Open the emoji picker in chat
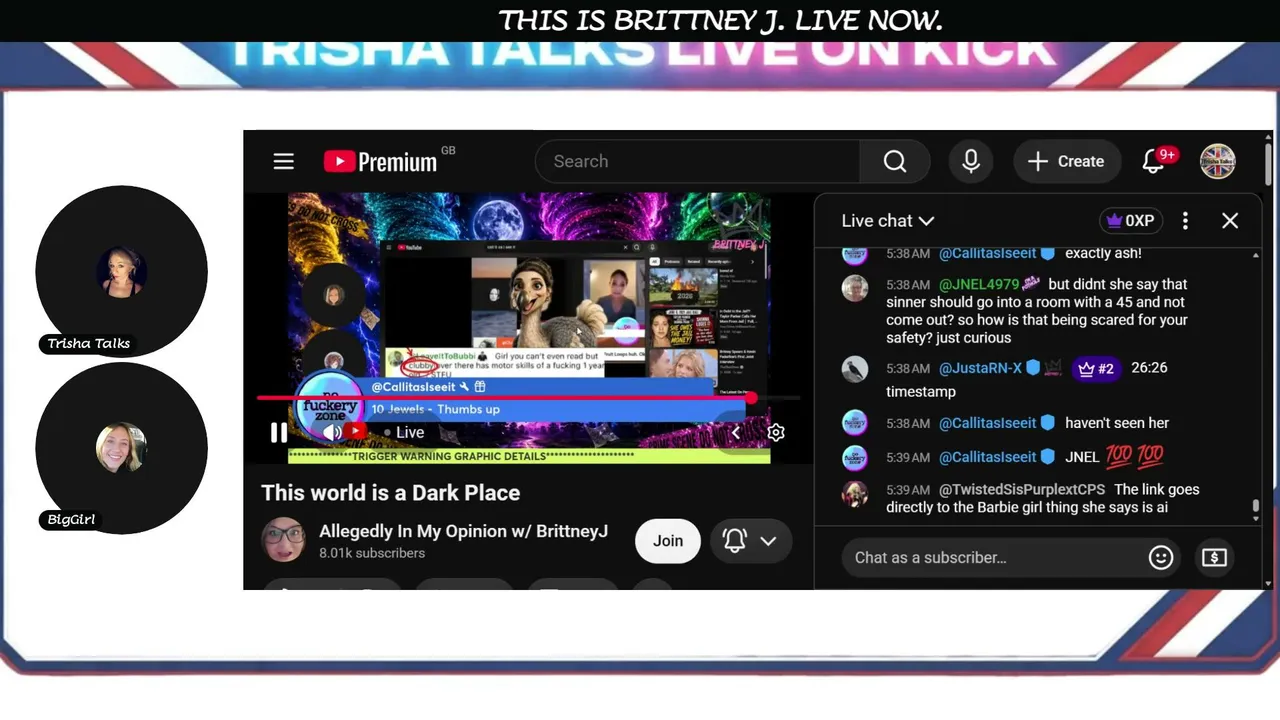This screenshot has height=720, width=1280. [1161, 558]
